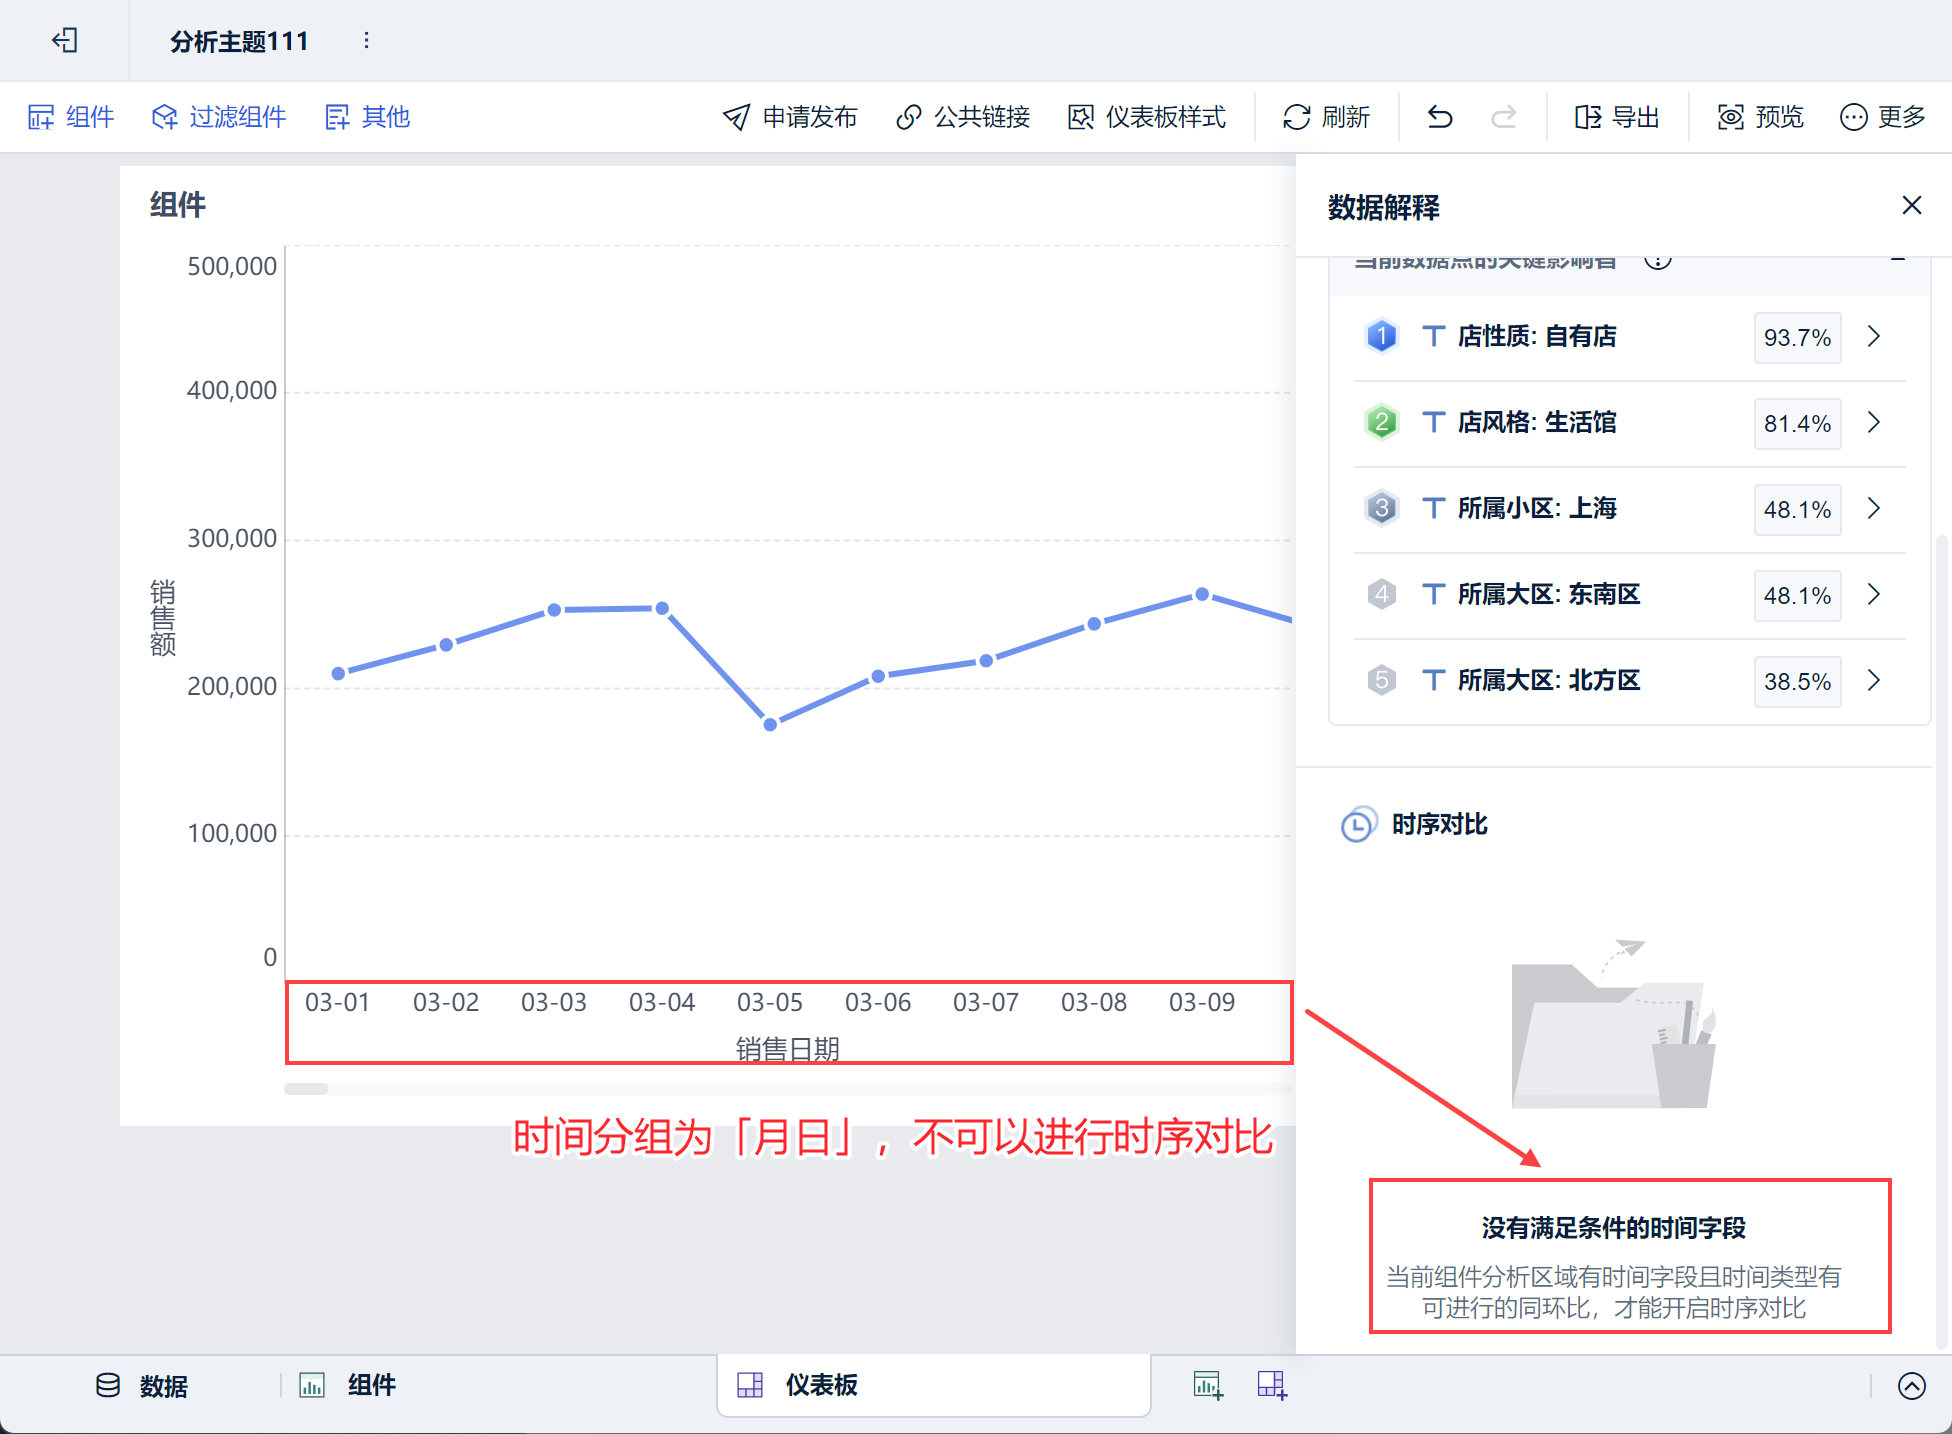The image size is (1952, 1434).
Task: Expand the 所属小区: 上海 factor row
Action: click(x=1874, y=509)
